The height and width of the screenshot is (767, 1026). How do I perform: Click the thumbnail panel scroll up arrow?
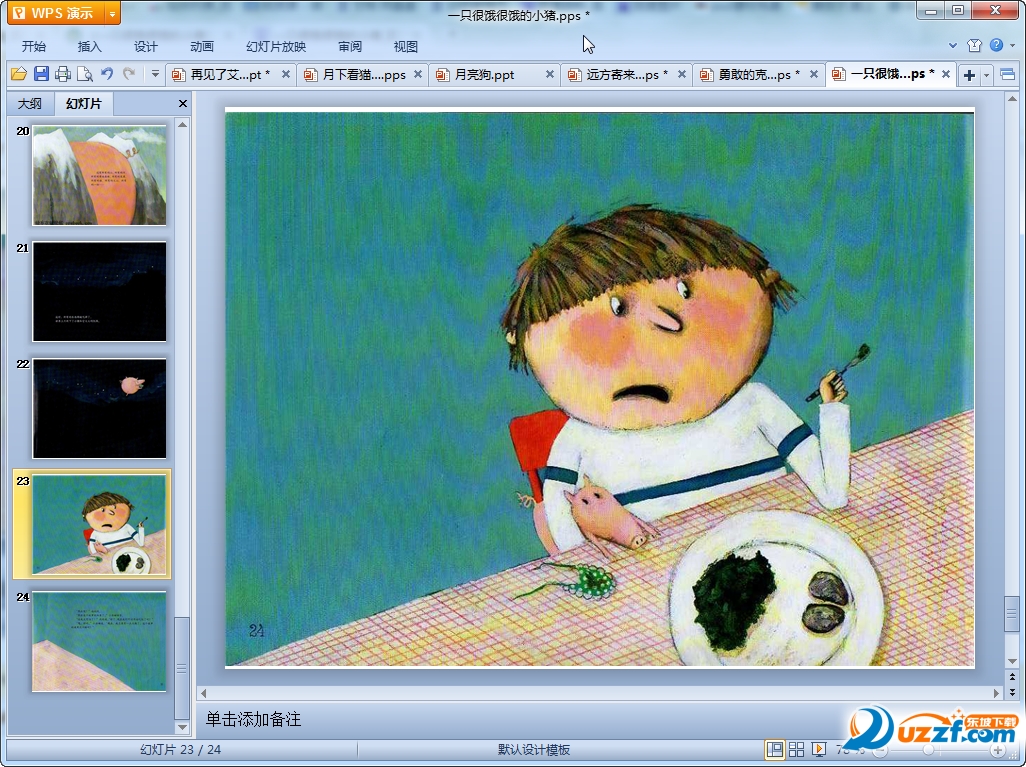click(183, 124)
